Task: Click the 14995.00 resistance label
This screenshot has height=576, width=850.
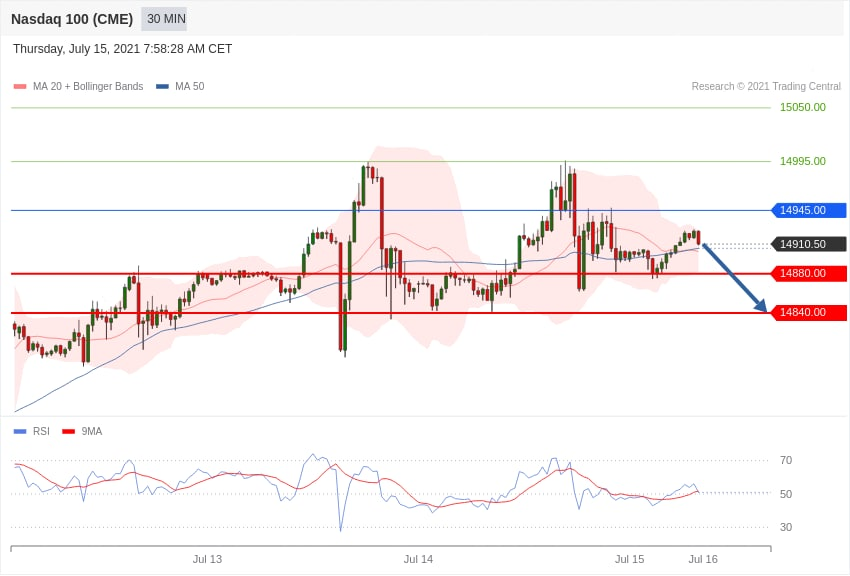Action: (802, 161)
